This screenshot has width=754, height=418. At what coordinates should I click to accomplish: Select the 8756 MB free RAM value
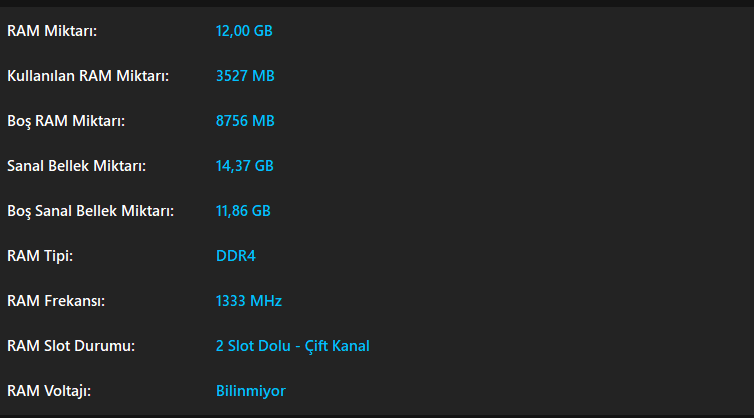click(x=245, y=121)
